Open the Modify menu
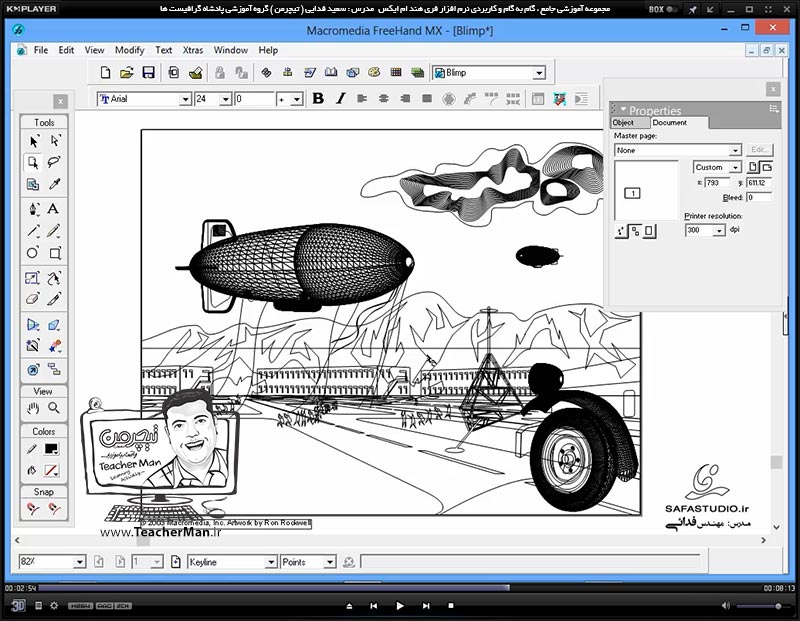The image size is (800, 621). [x=130, y=50]
